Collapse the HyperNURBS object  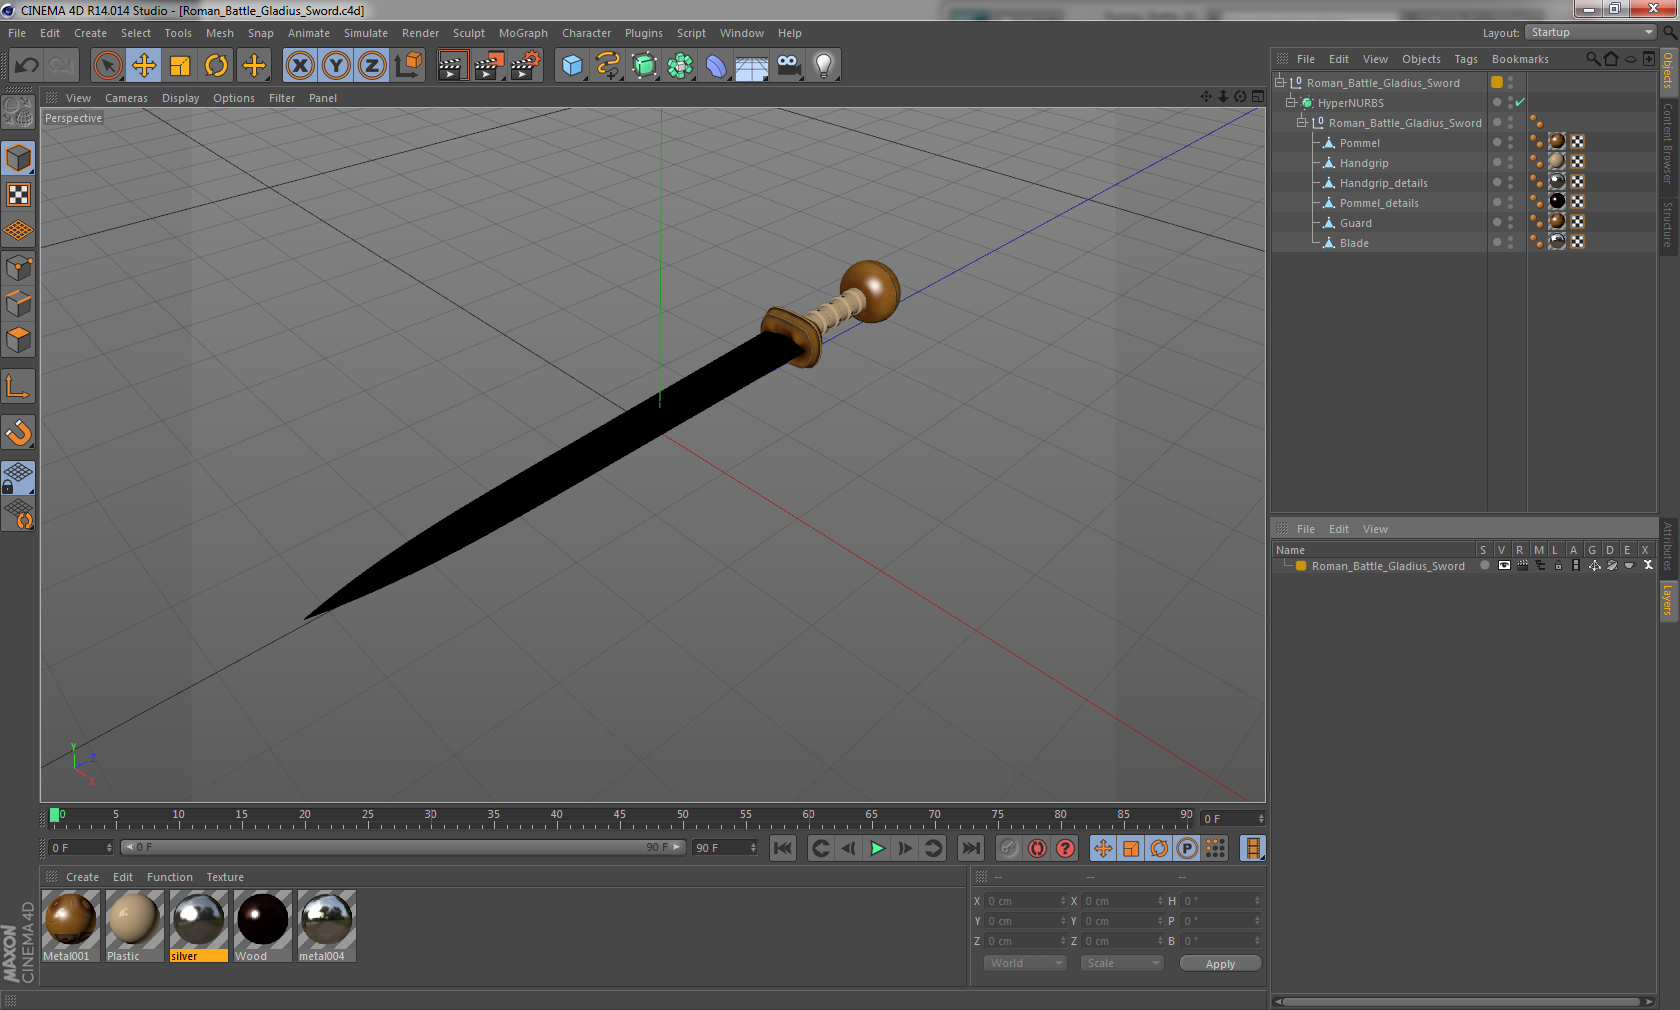tap(1290, 103)
